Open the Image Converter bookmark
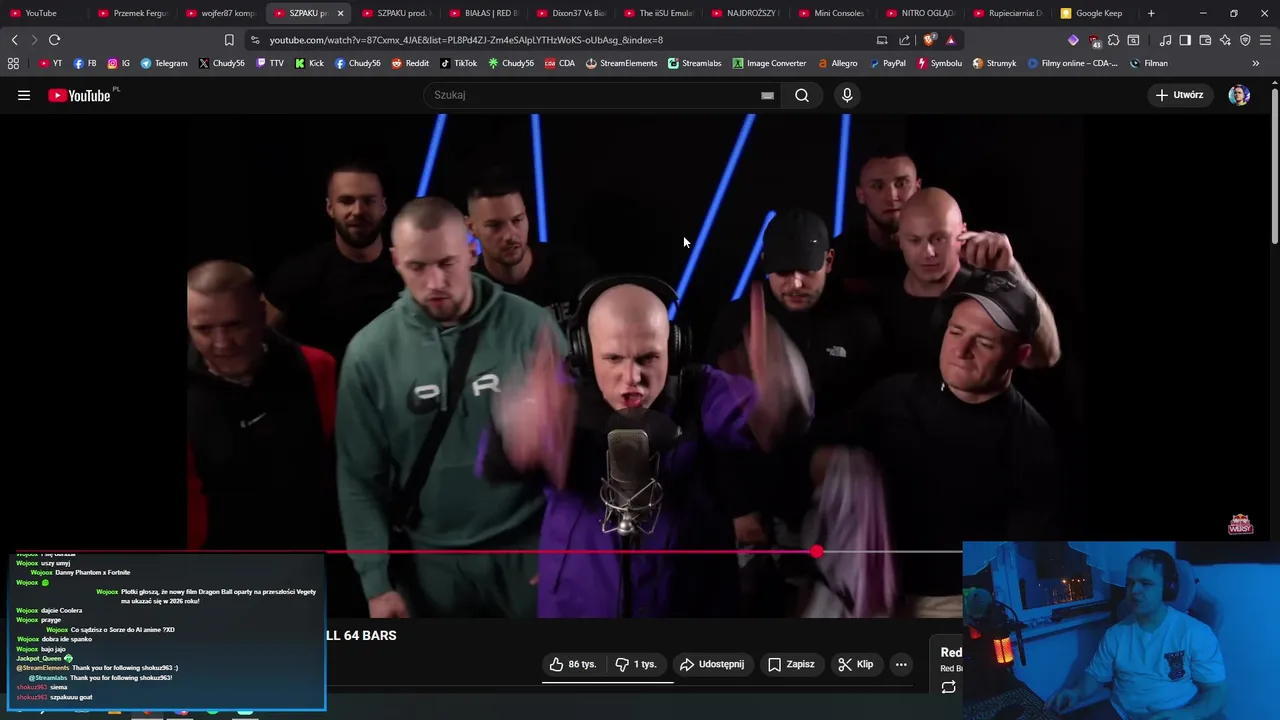 point(769,63)
